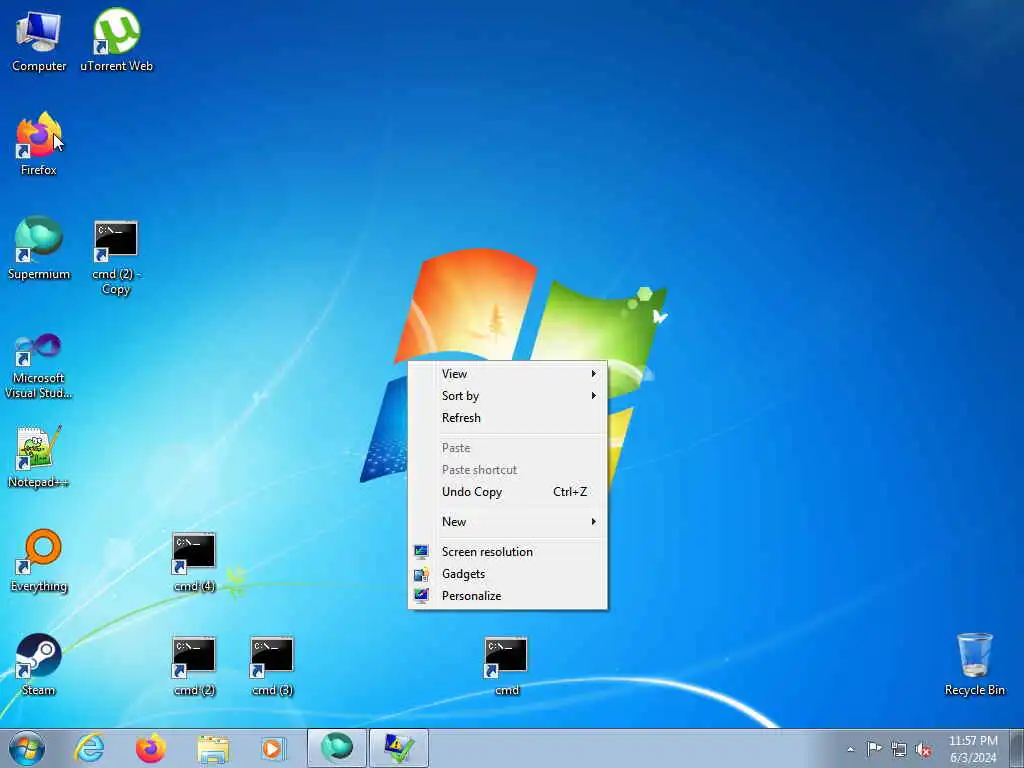Select the cmd (2) shortcut icon
The image size is (1024, 768).
point(194,665)
